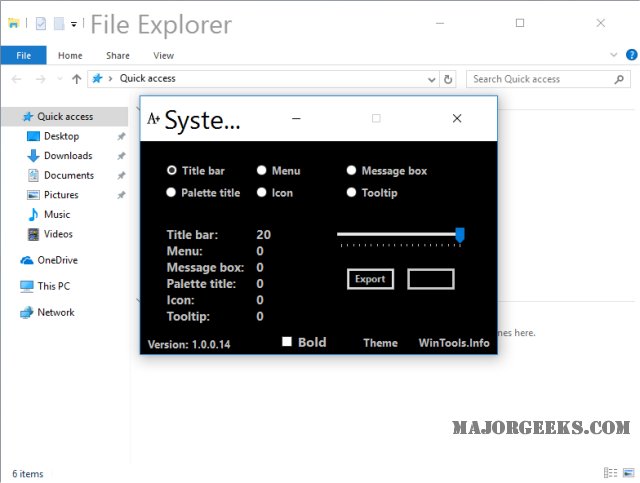Image resolution: width=640 pixels, height=483 pixels.
Task: Click the A+ System Font Size app icon
Action: click(x=153, y=119)
